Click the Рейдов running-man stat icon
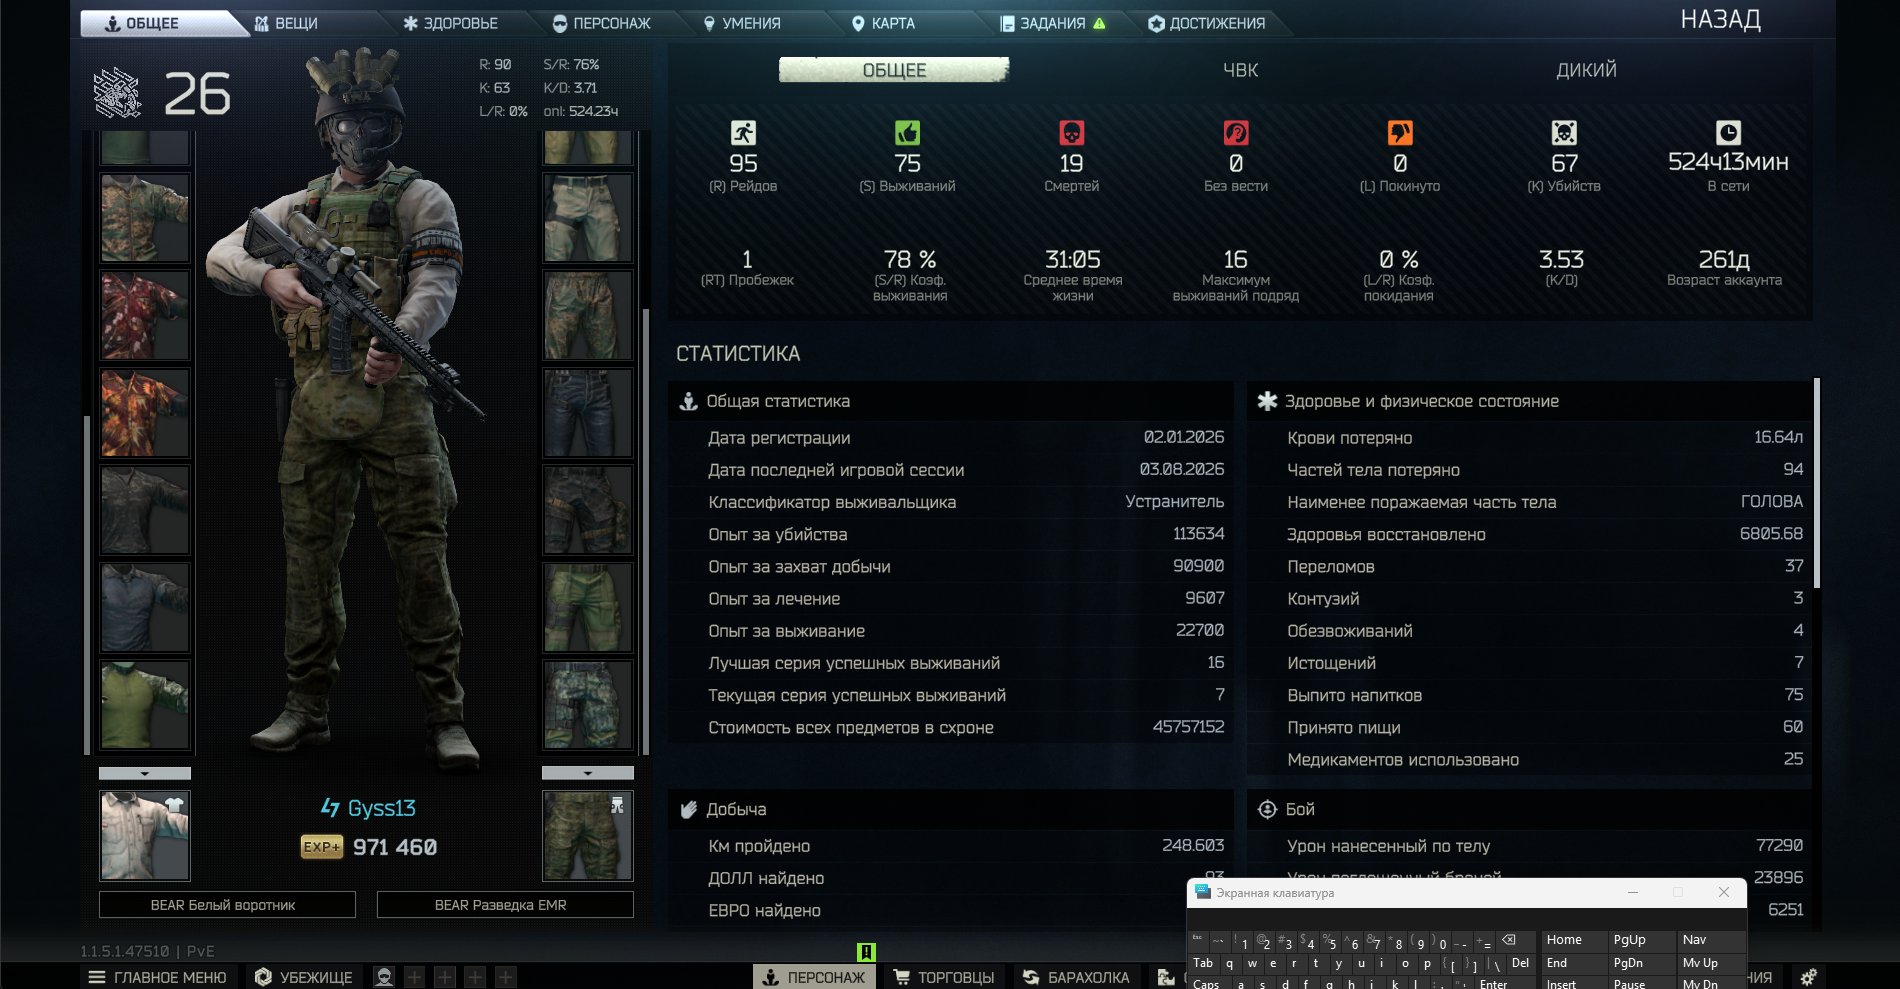The height and width of the screenshot is (989, 1900). pyautogui.click(x=743, y=132)
